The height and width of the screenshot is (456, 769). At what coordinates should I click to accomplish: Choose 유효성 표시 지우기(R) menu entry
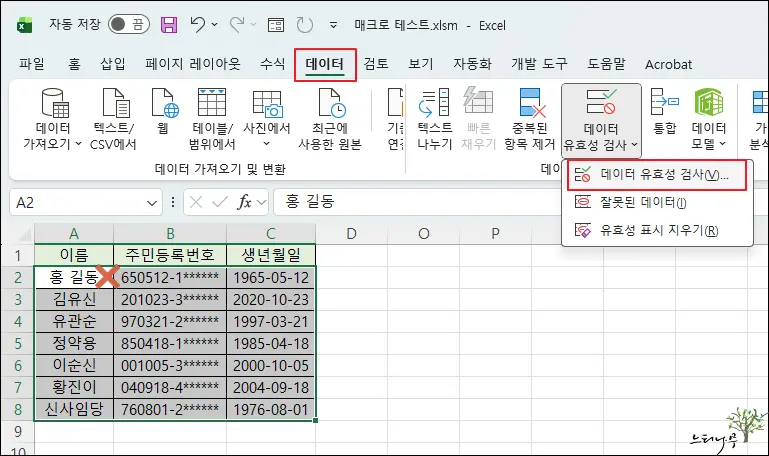[x=657, y=230]
